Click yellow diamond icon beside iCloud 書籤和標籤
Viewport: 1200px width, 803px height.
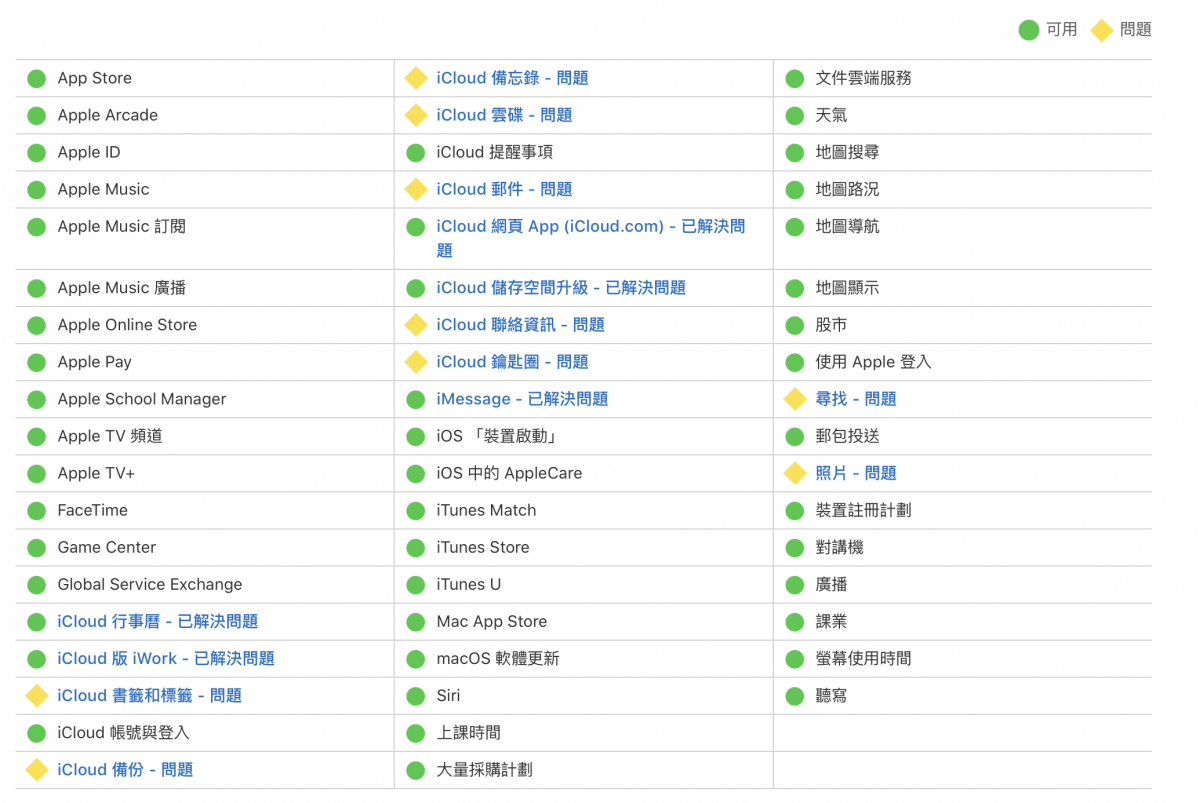click(x=37, y=695)
